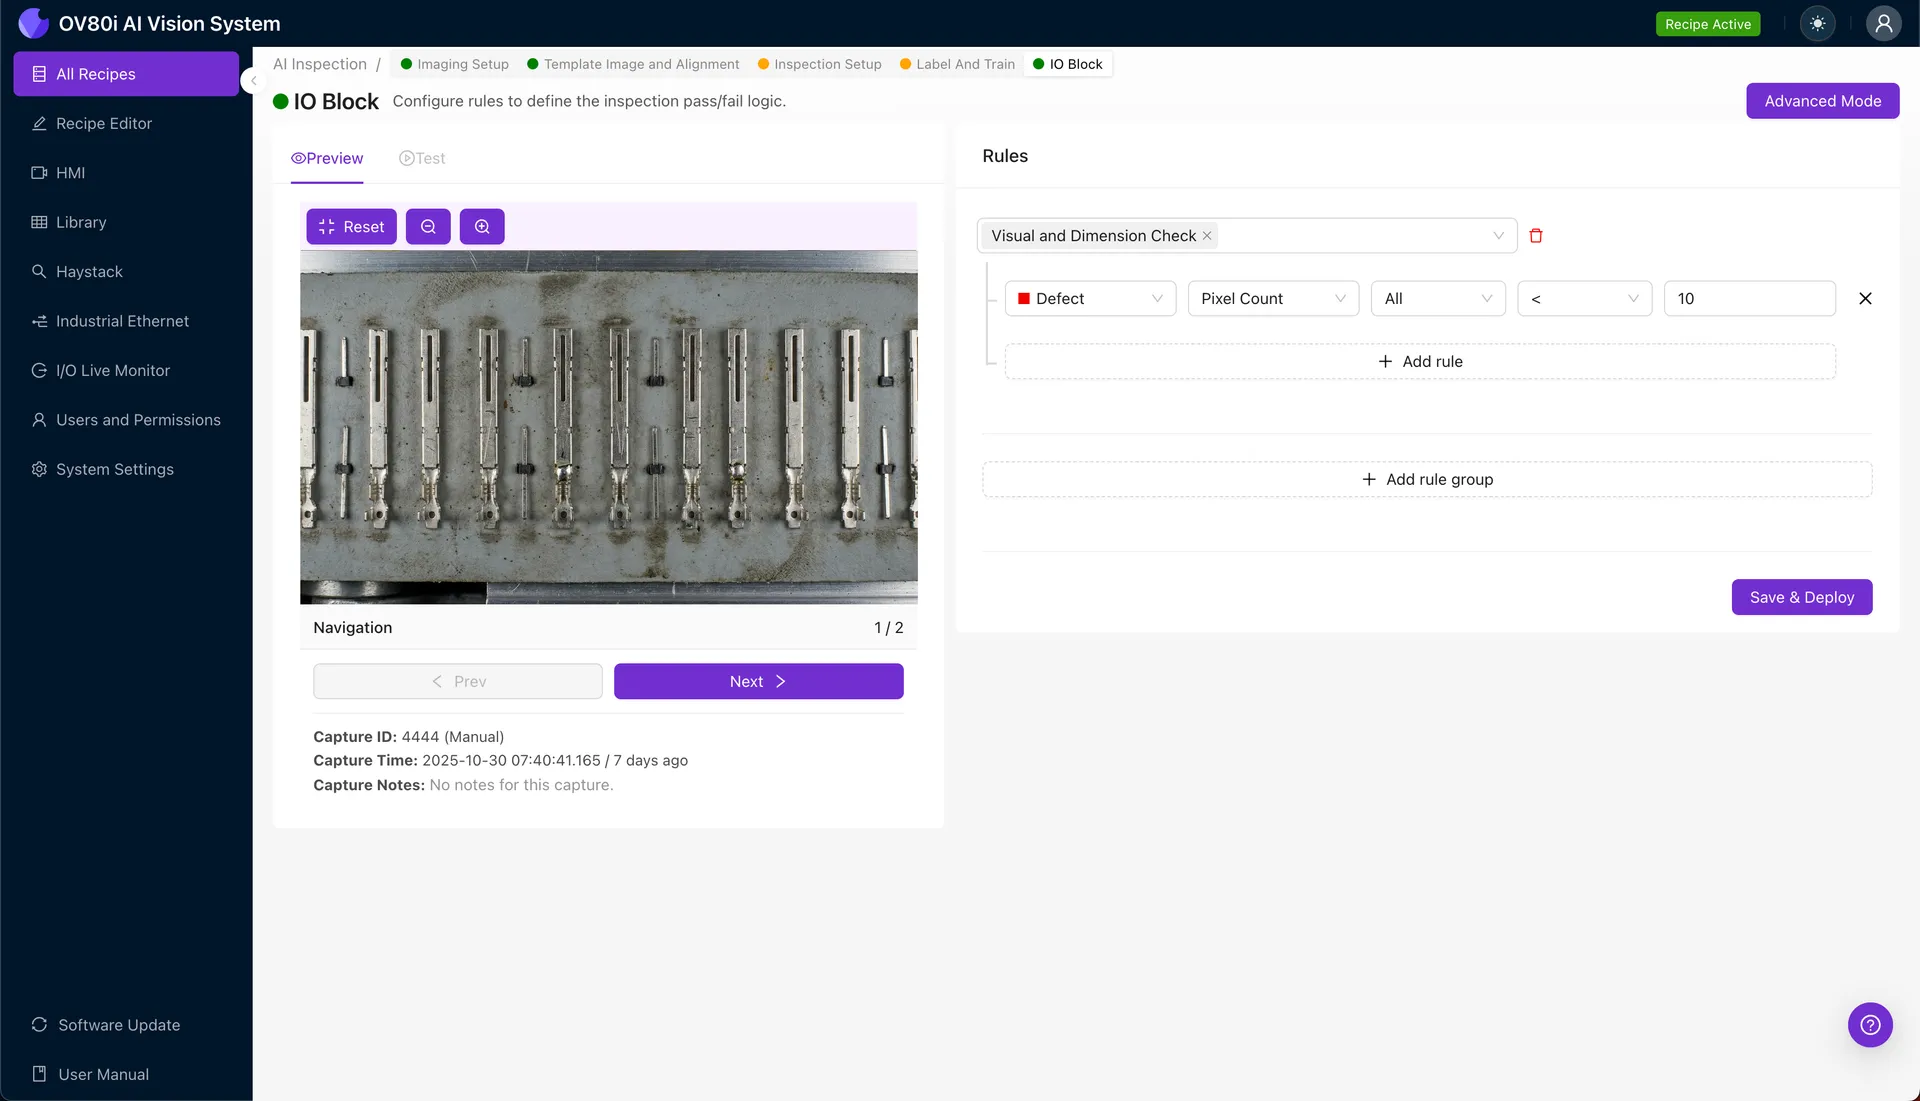
Task: Click Save & Deploy
Action: pos(1801,597)
